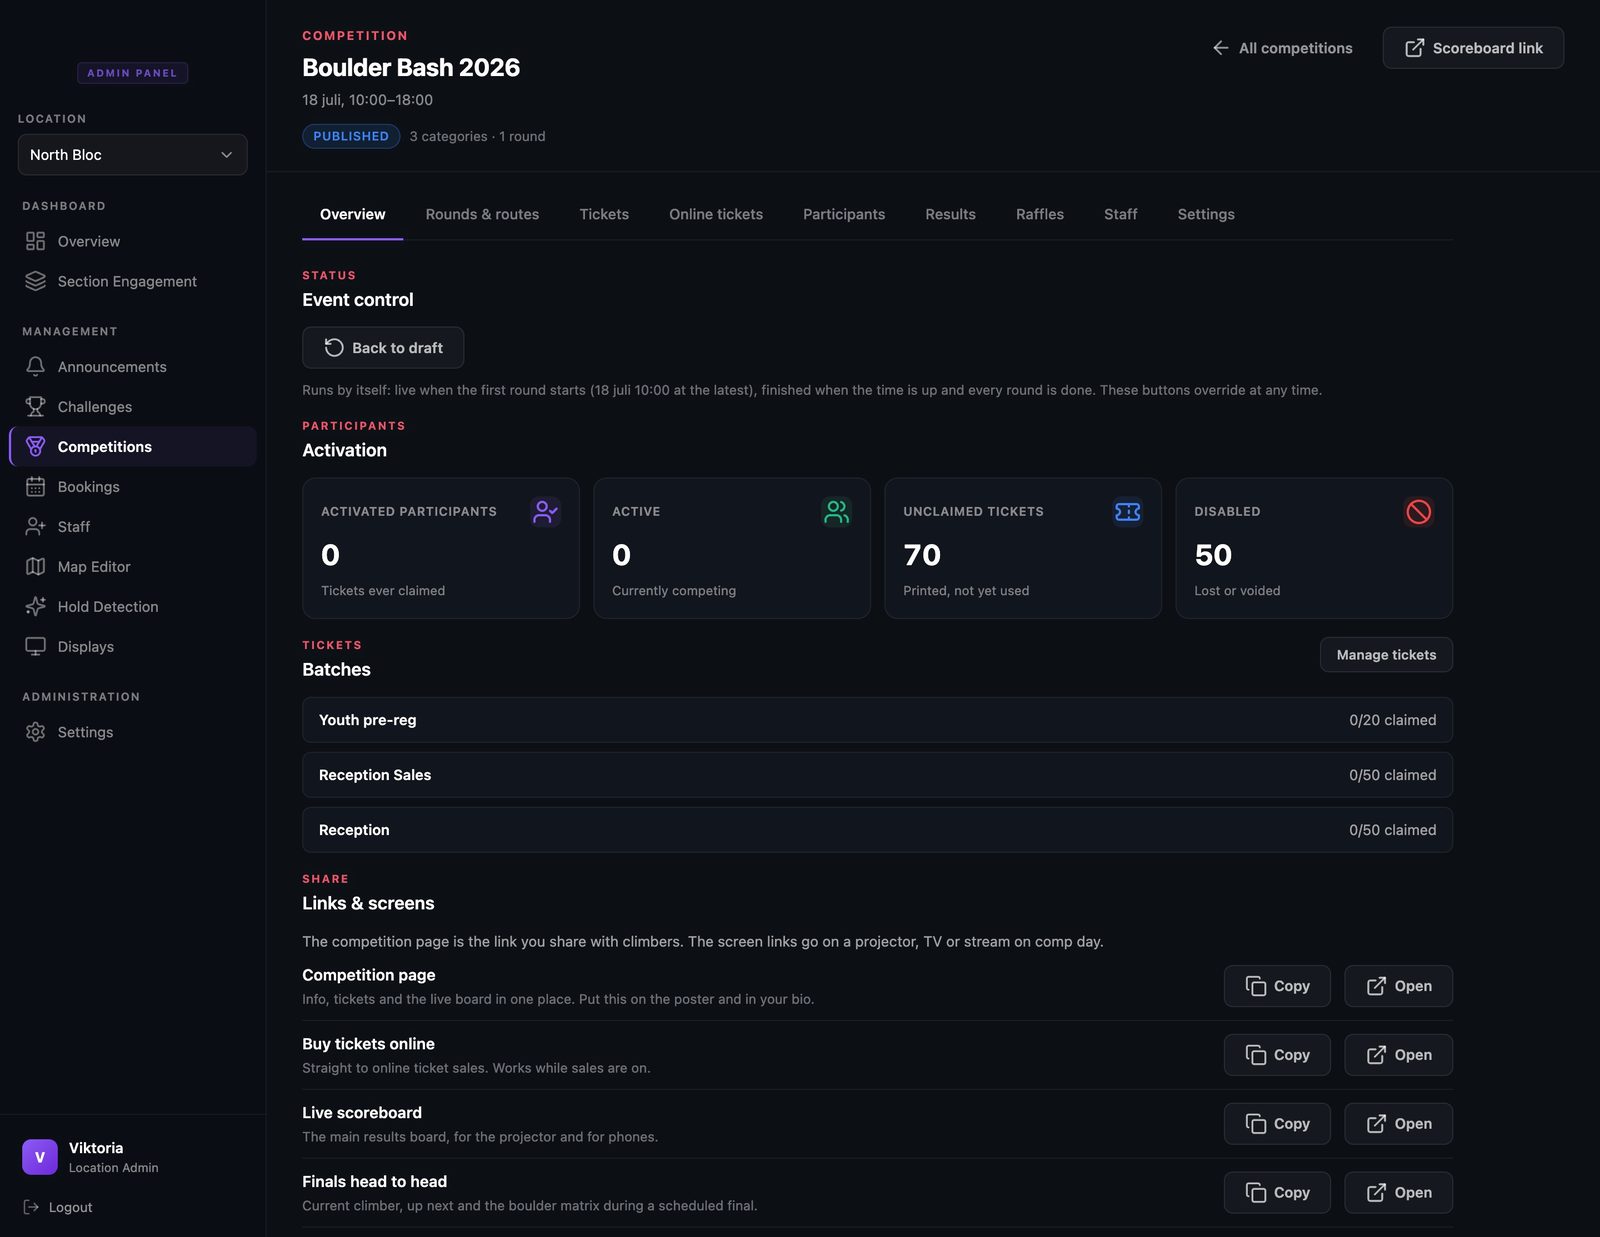Open the Participants tab
Image resolution: width=1600 pixels, height=1237 pixels.
[844, 214]
